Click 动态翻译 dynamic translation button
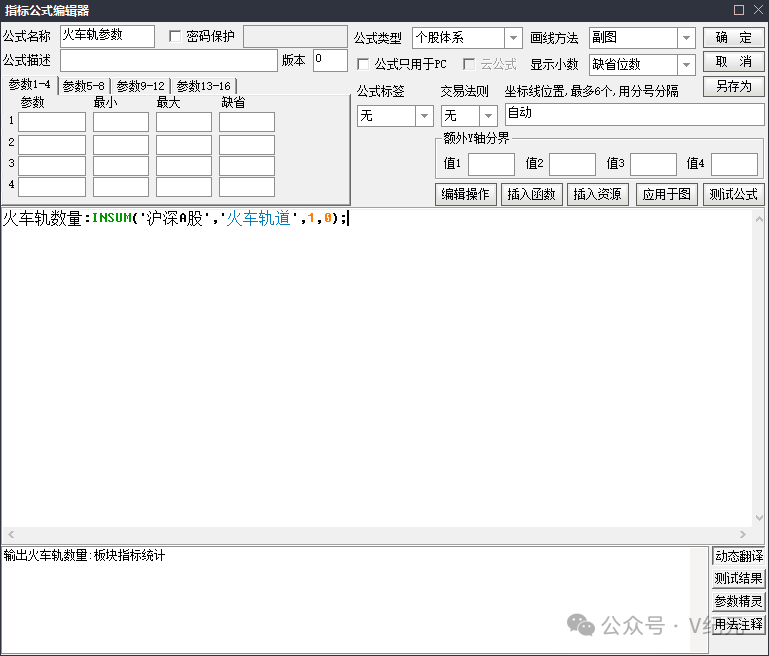This screenshot has width=769, height=656. pos(738,556)
